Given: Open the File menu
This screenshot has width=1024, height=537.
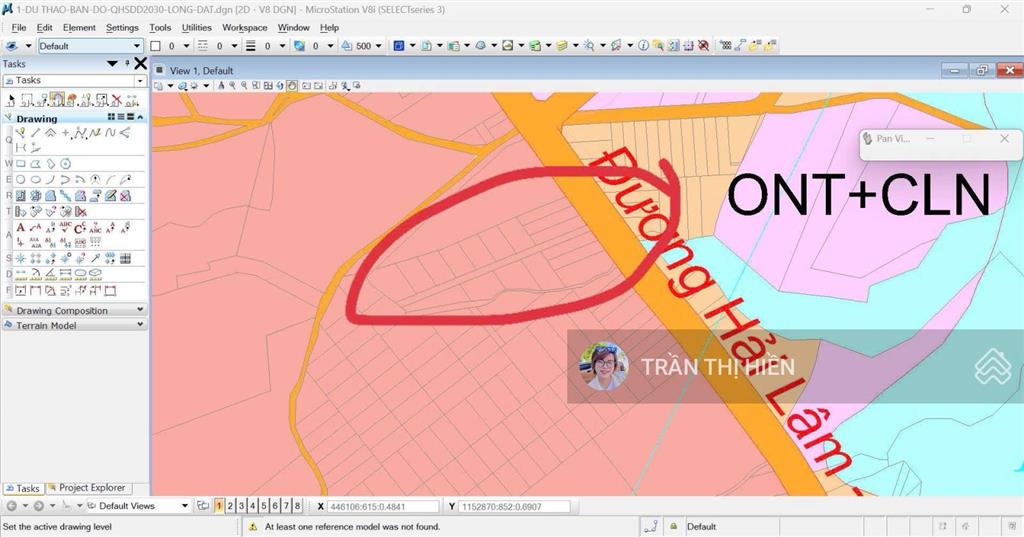Looking at the screenshot, I should [19, 27].
